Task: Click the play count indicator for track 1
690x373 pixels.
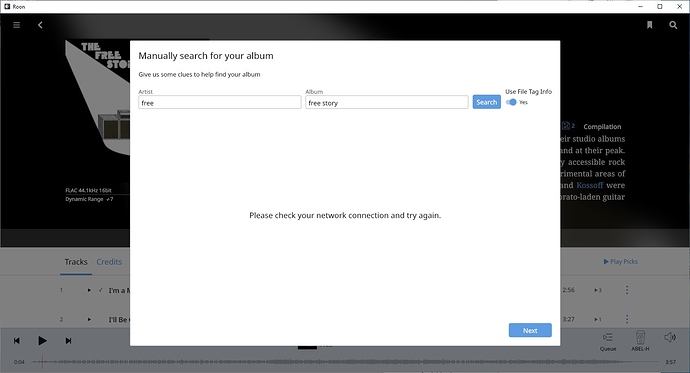Action: tap(598, 290)
